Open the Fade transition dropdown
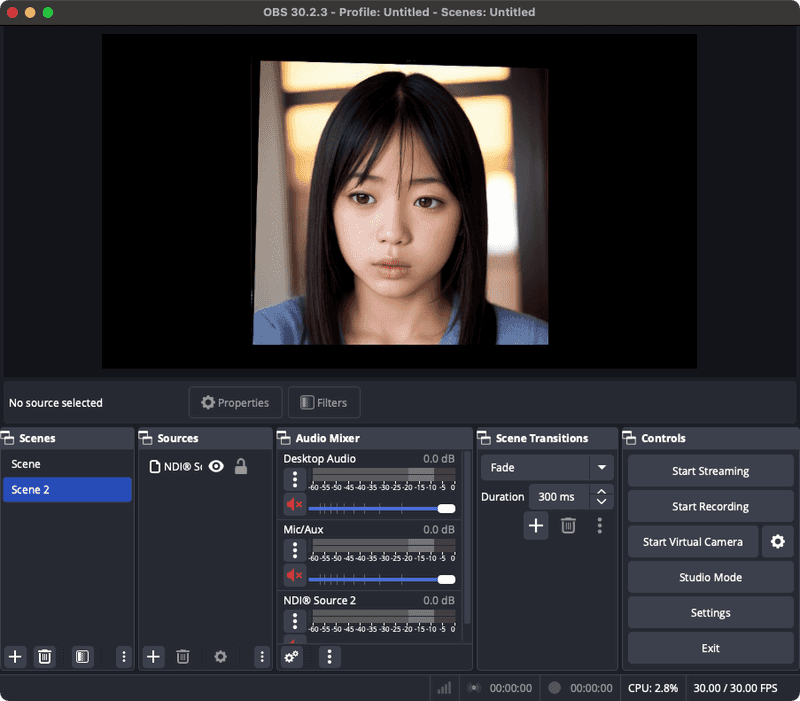Viewport: 800px width, 701px height. pyautogui.click(x=547, y=467)
